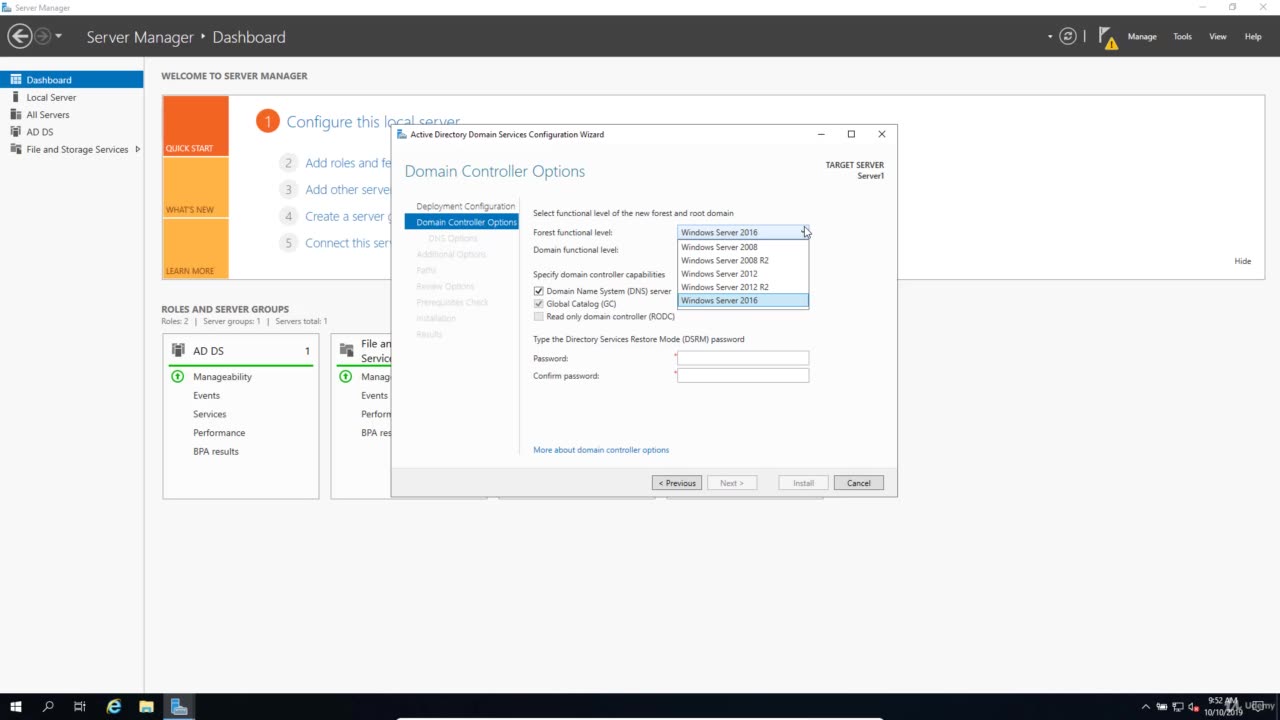
Task: Open the notifications flag with warning
Action: tap(1108, 38)
